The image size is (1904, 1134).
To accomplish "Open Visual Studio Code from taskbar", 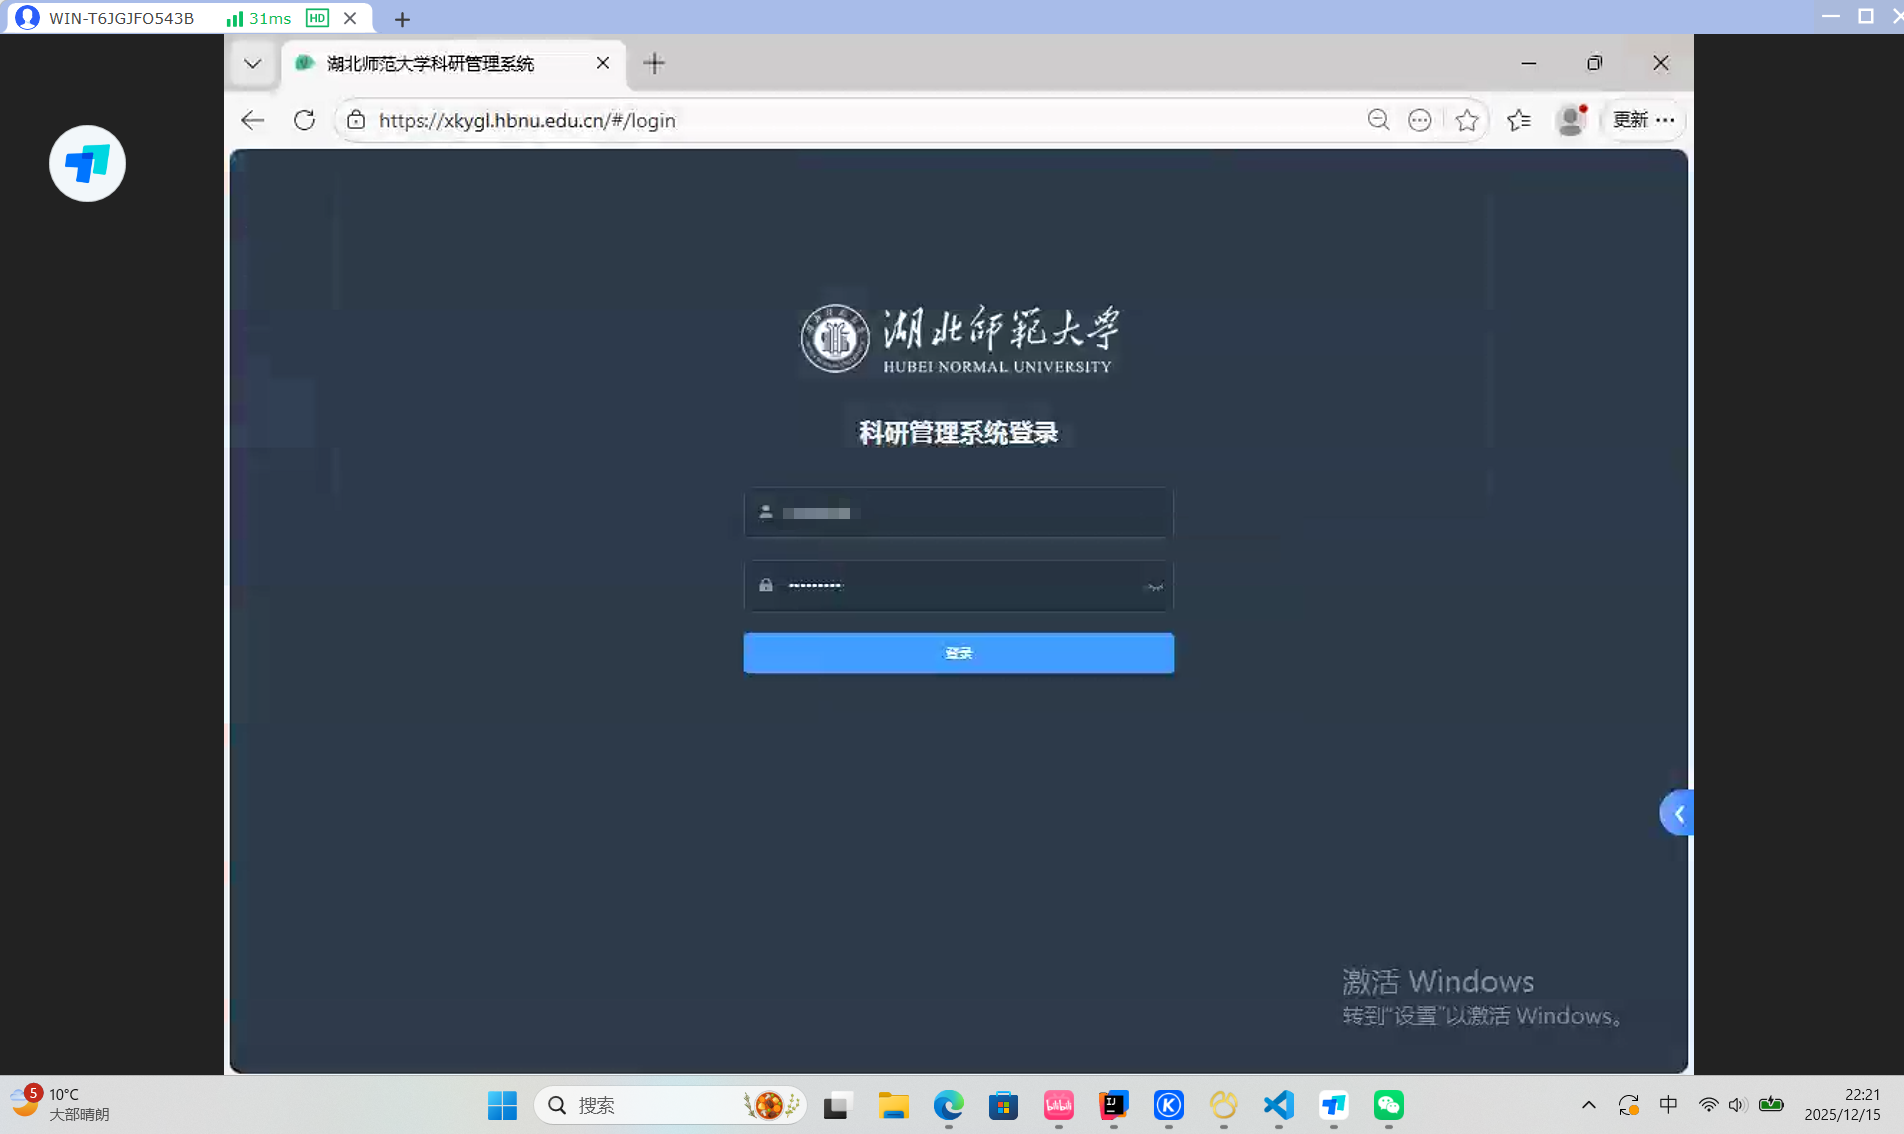I will coord(1278,1105).
